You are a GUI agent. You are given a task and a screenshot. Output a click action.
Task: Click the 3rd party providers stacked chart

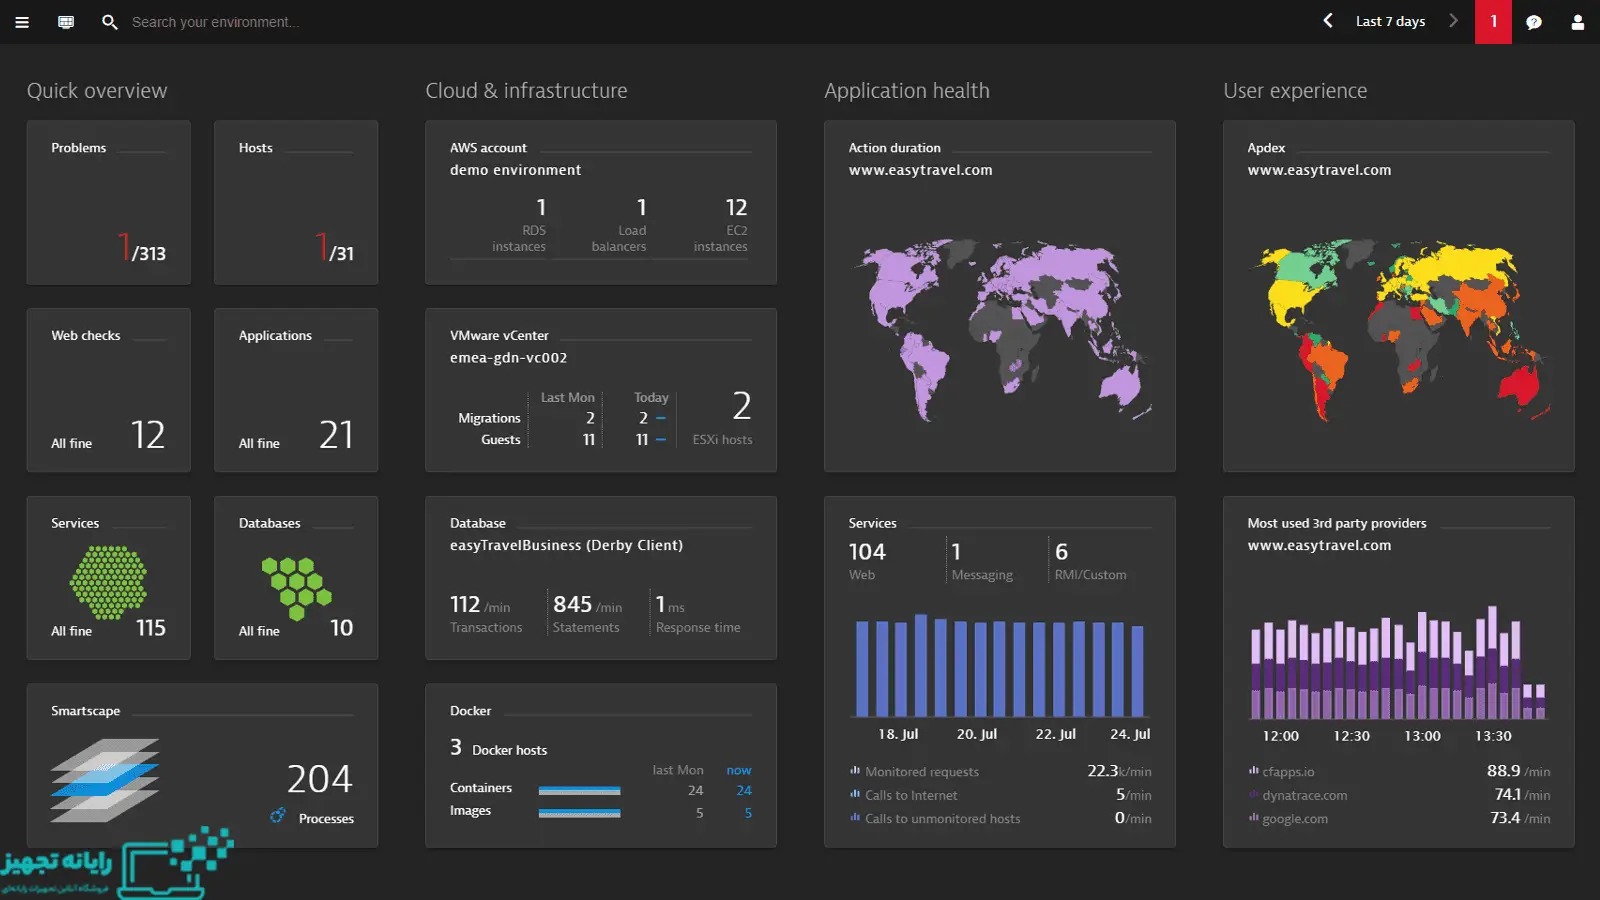(1398, 662)
